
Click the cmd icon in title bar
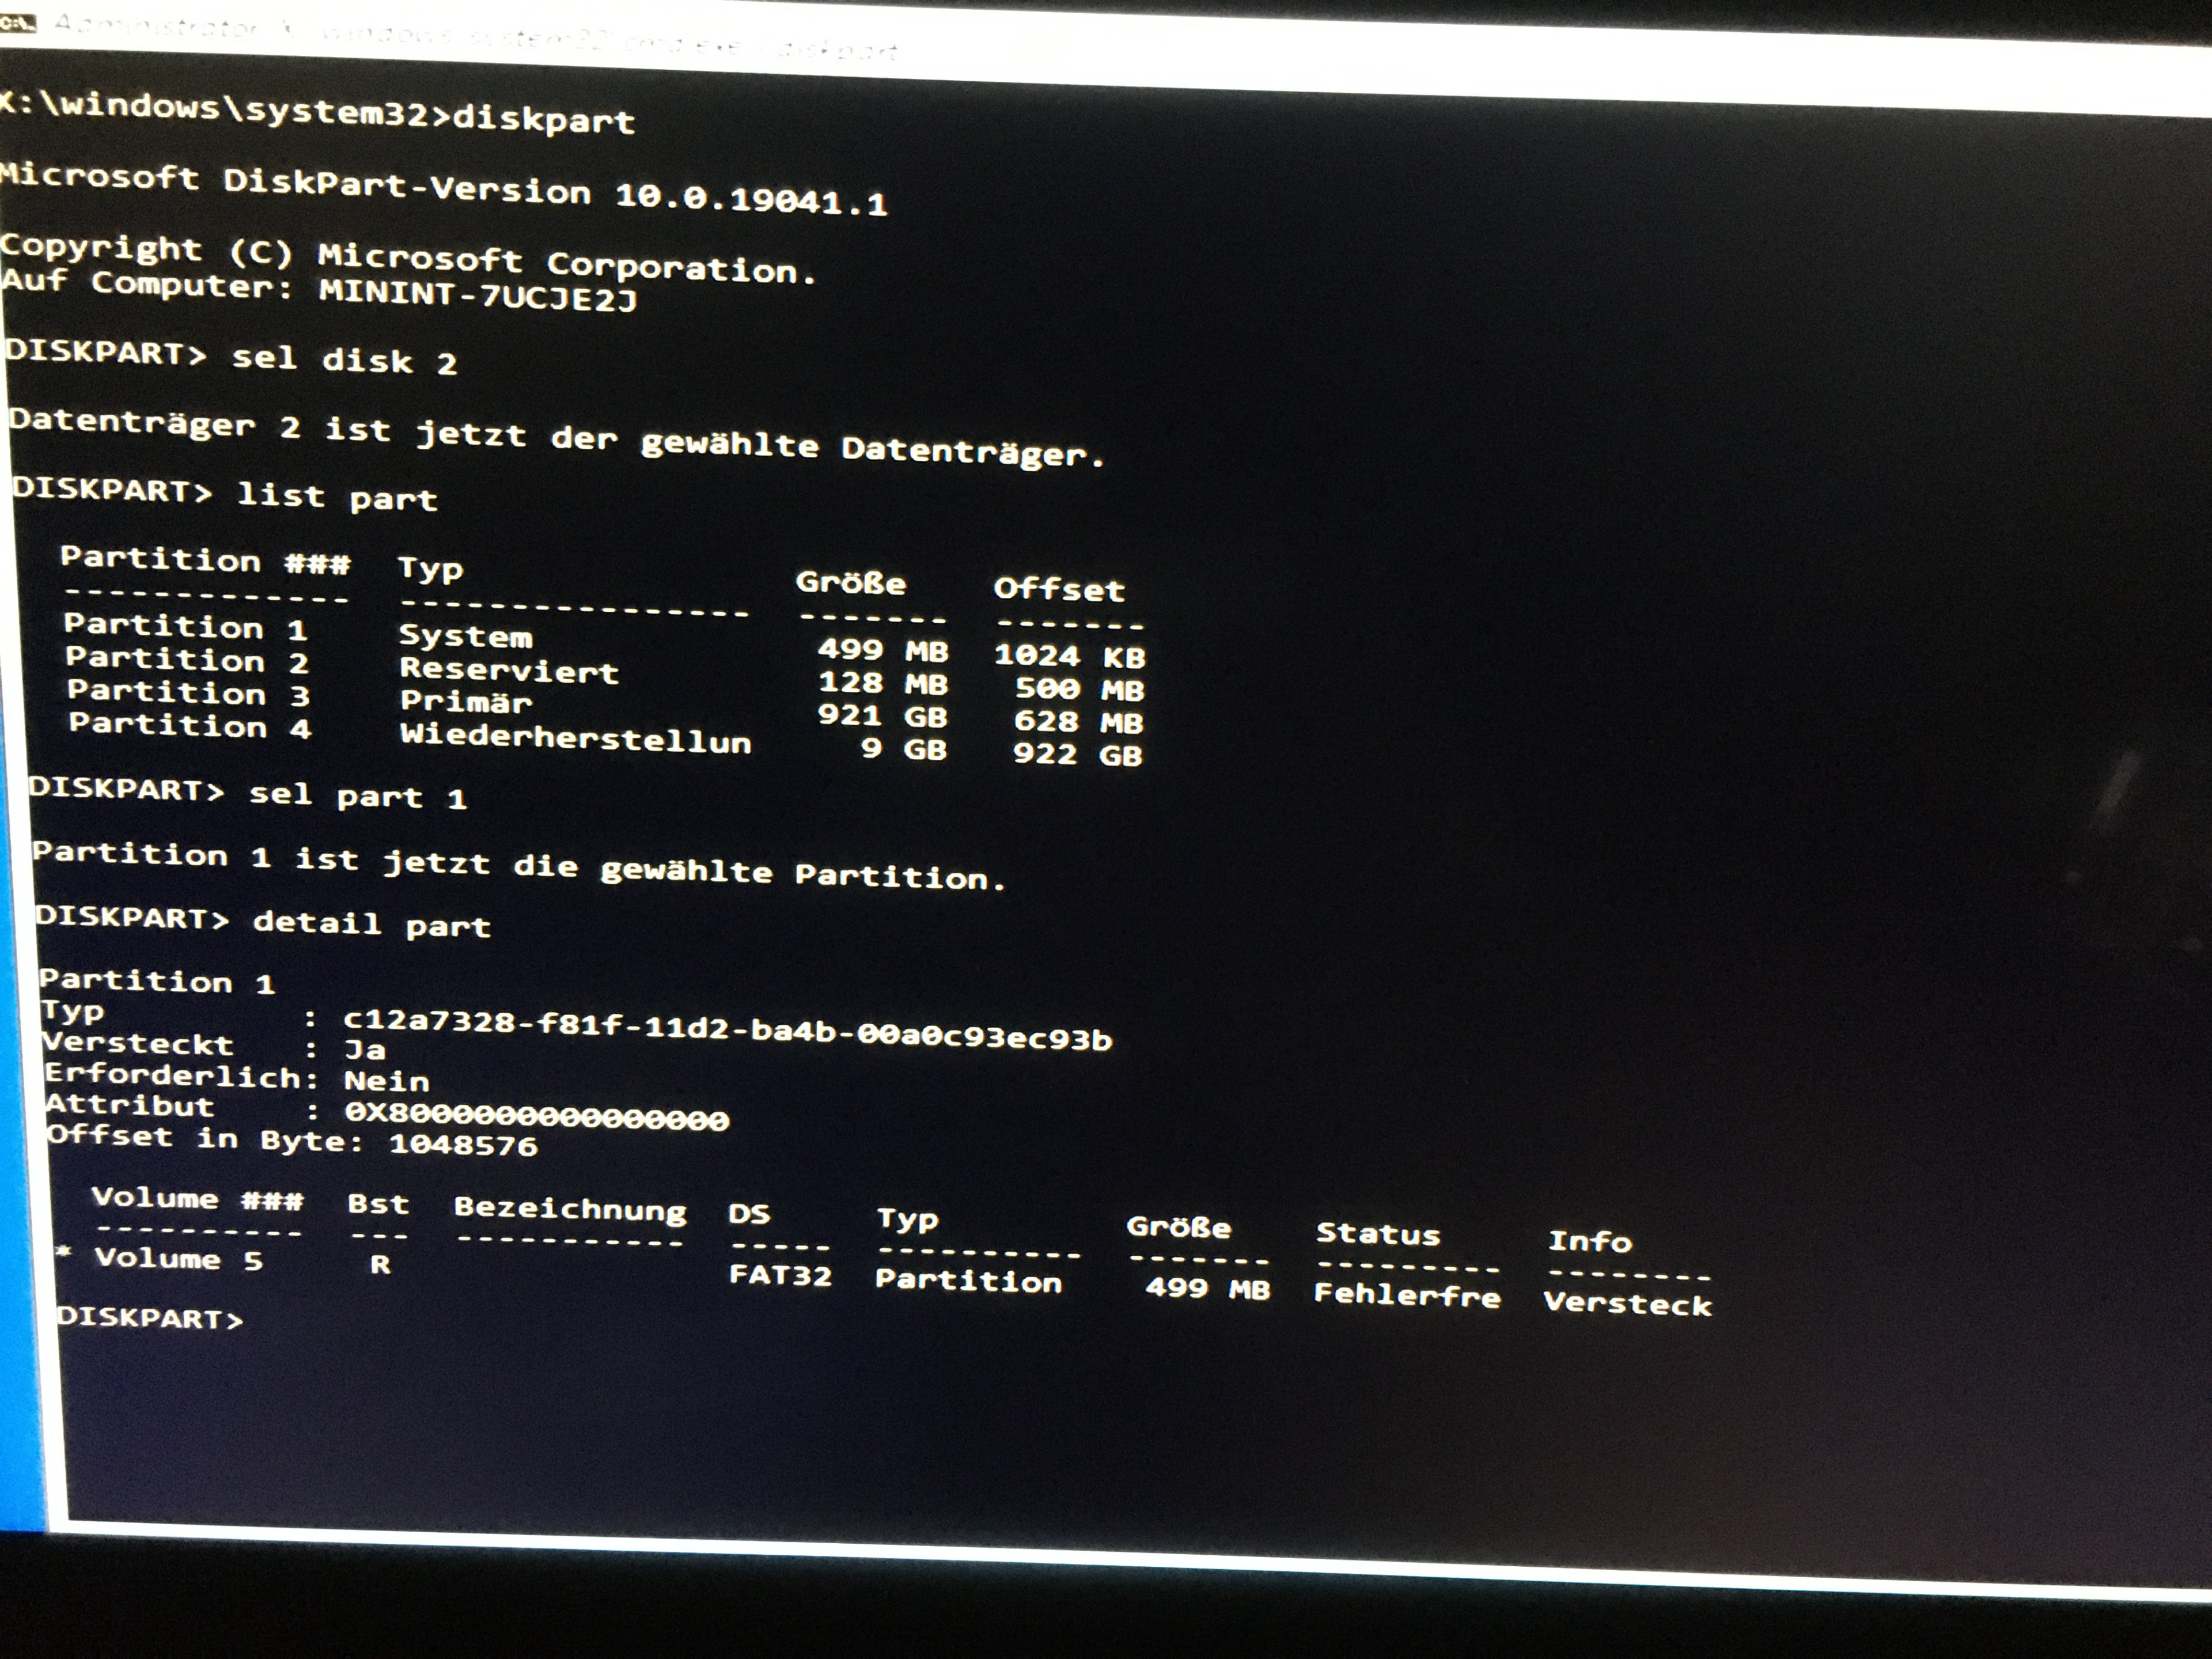(x=18, y=22)
